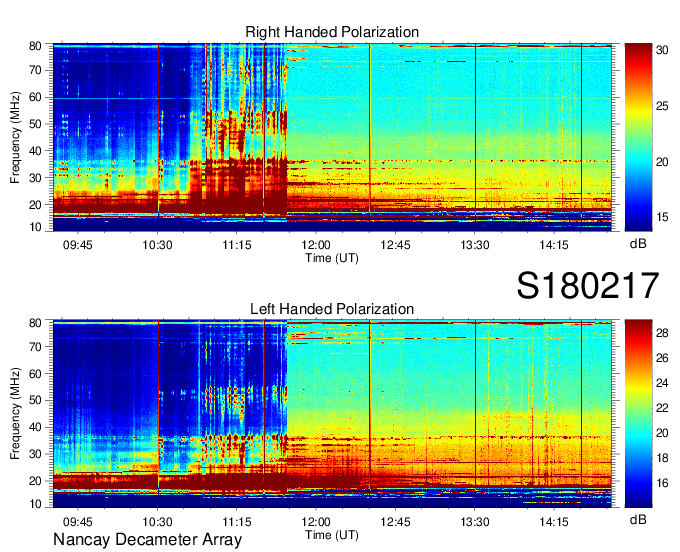Click the right-handed polarization spectrogram plot
Screen dimensions: 680x552
(x=332, y=137)
